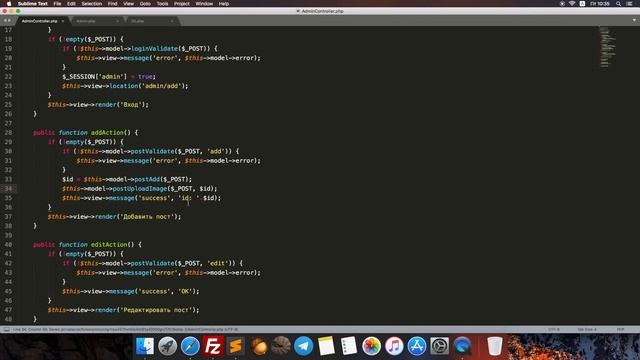Open the Sublime Text application menu
640x360 pixels.
pyautogui.click(x=33, y=4)
